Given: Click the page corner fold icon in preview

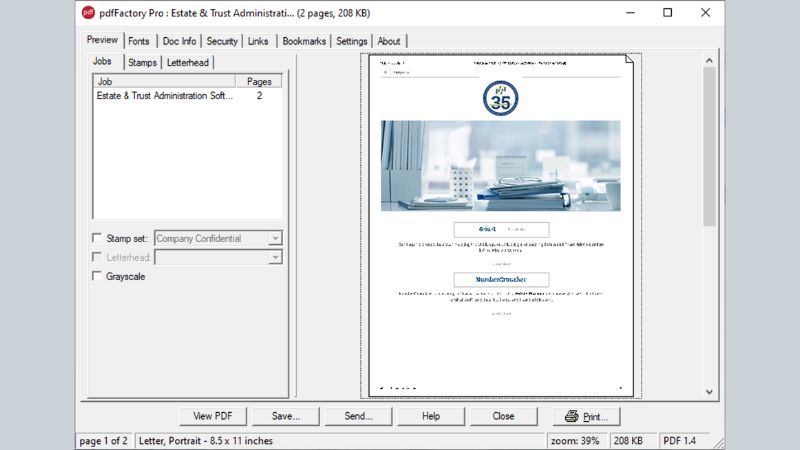Looking at the screenshot, I should [629, 59].
